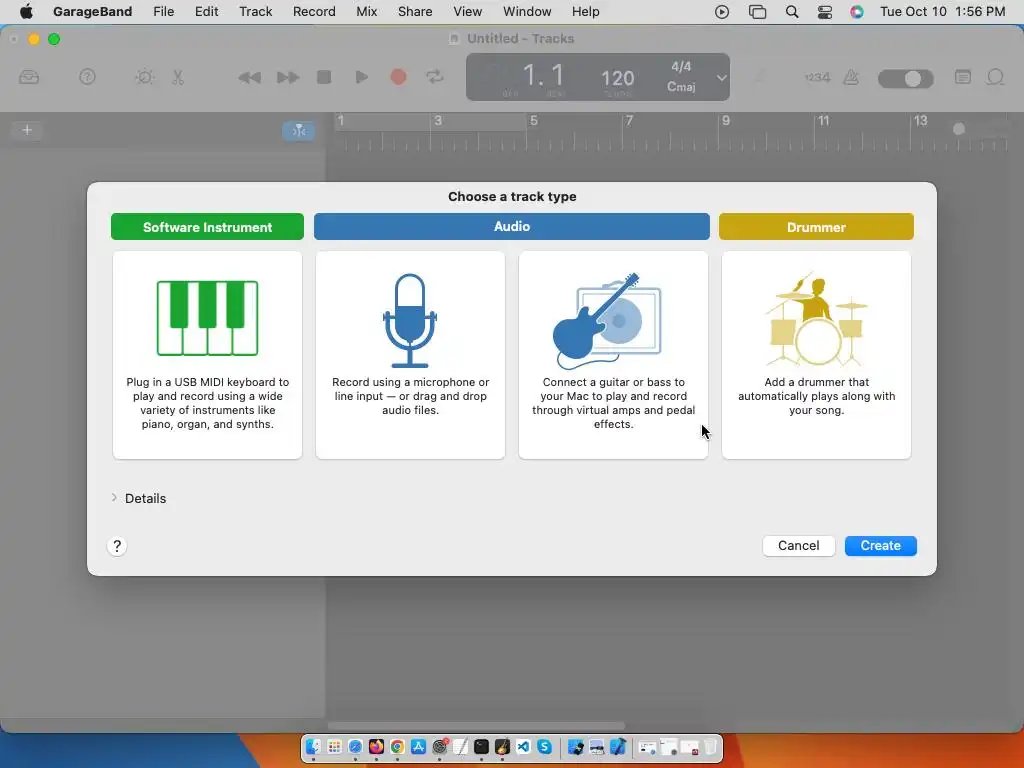The image size is (1024, 768).
Task: Open Google Chrome from the Dock
Action: tap(397, 746)
